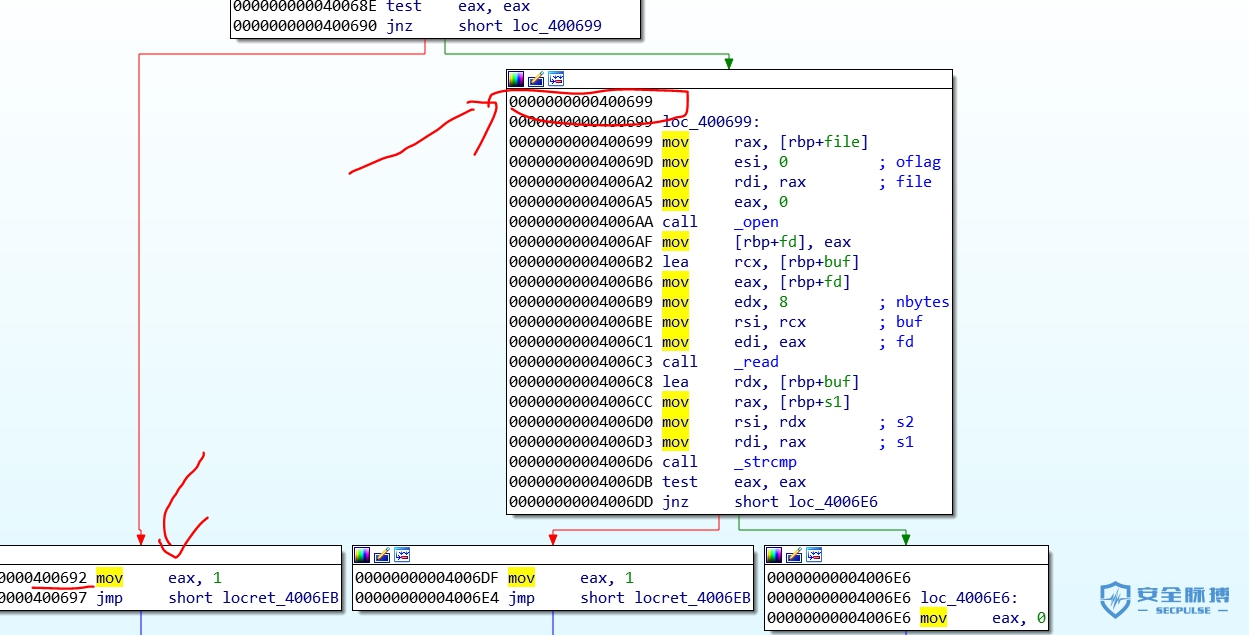Click edit/pencil icon in 4006DF block header
1249x635 pixels.
(382, 555)
